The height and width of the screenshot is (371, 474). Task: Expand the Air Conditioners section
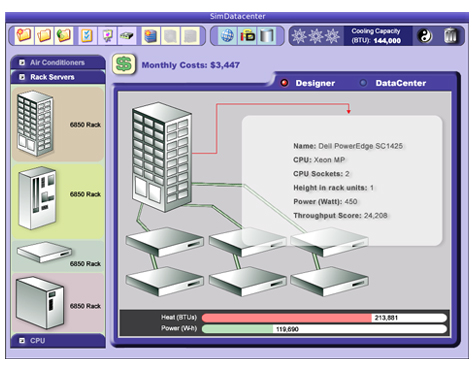click(58, 62)
